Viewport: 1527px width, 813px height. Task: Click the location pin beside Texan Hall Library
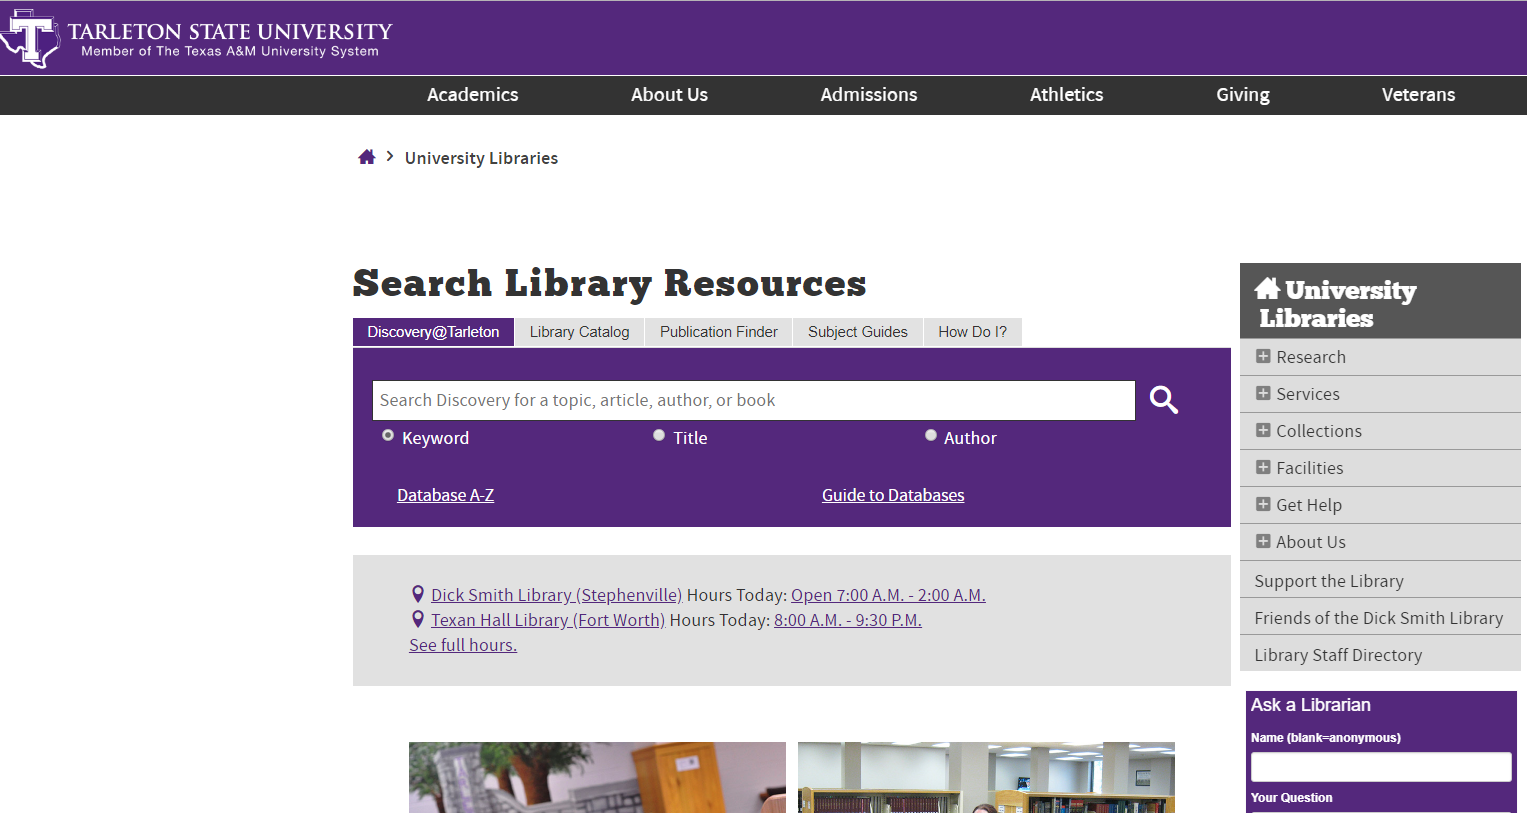(417, 618)
